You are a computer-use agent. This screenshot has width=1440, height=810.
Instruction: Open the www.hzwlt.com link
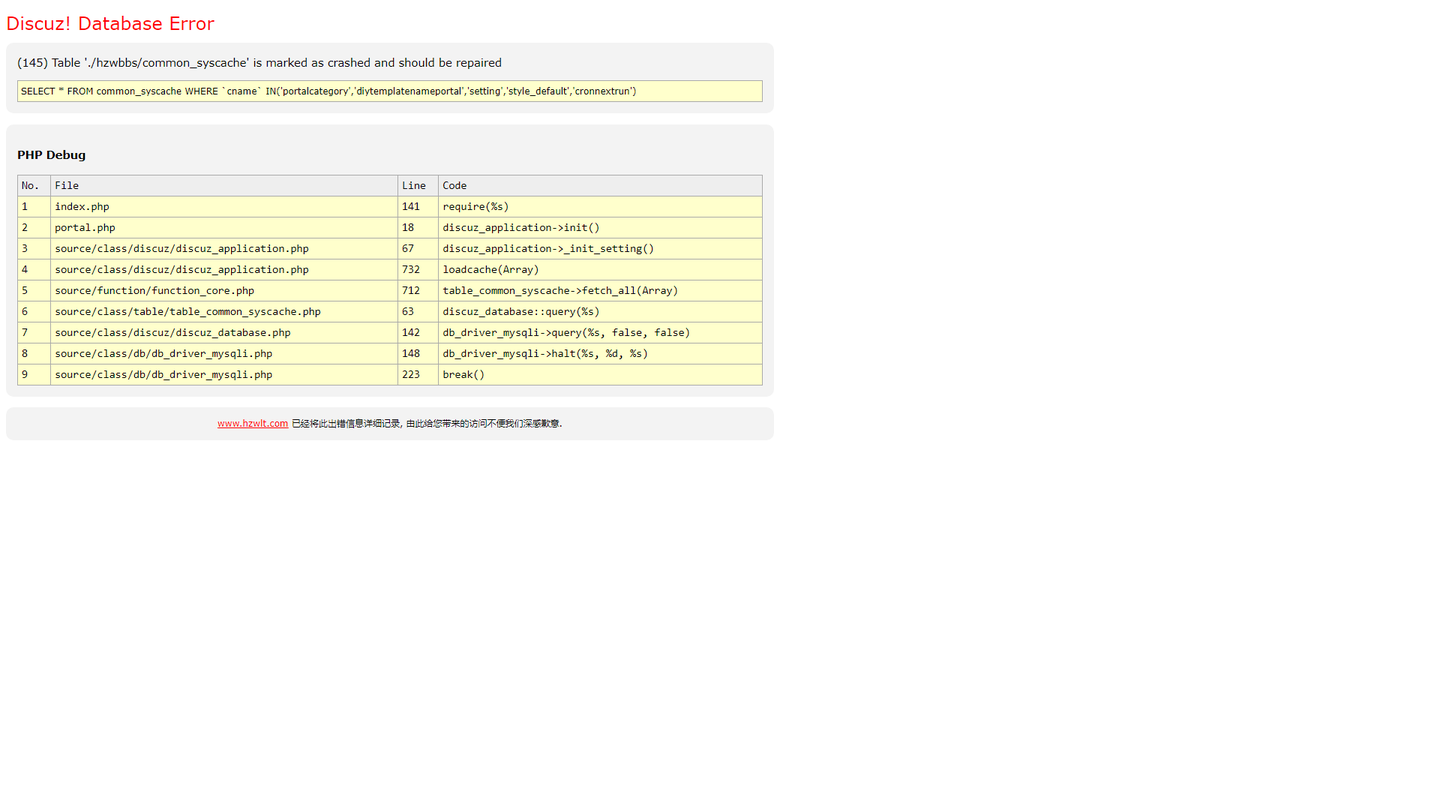tap(253, 424)
